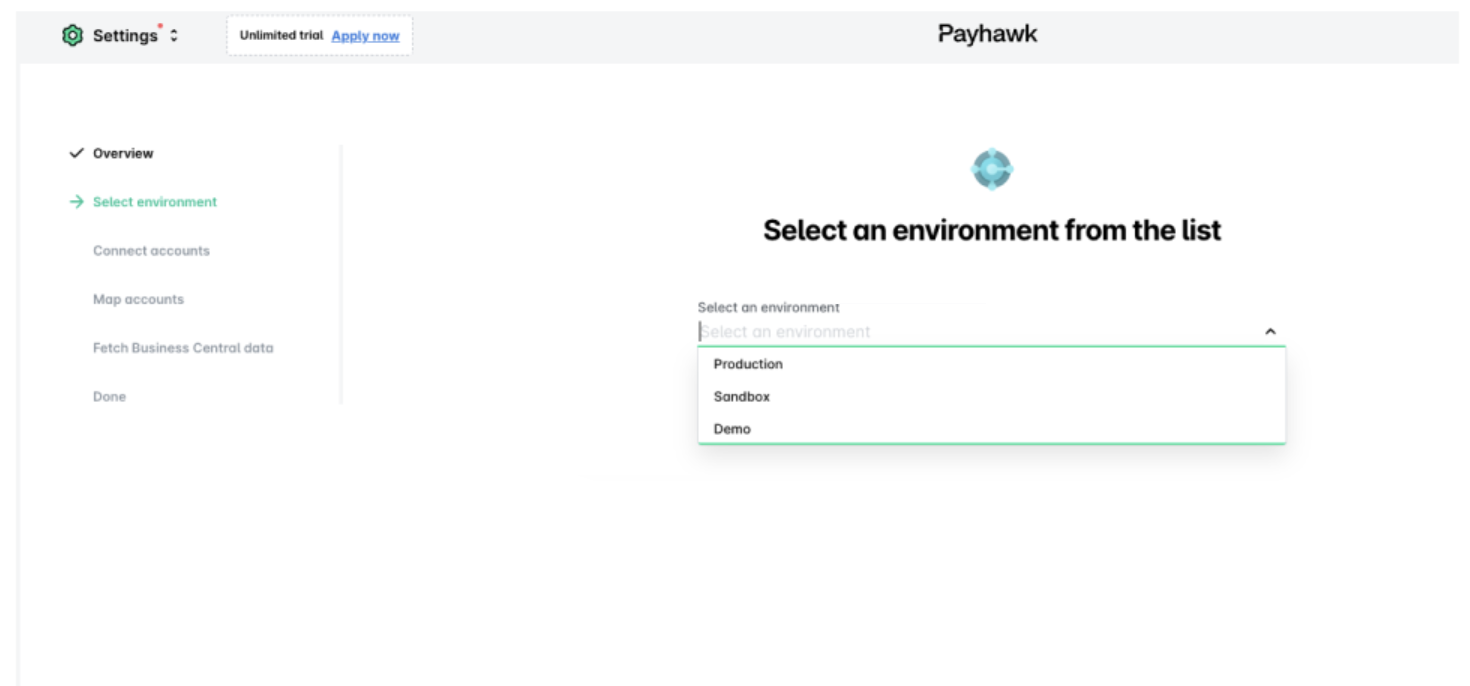The height and width of the screenshot is (686, 1470).
Task: Click the Settings gear icon
Action: pos(72,36)
